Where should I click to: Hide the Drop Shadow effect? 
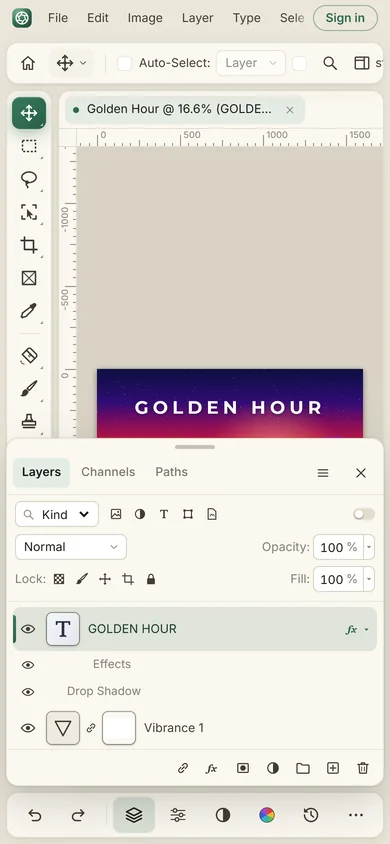28,692
